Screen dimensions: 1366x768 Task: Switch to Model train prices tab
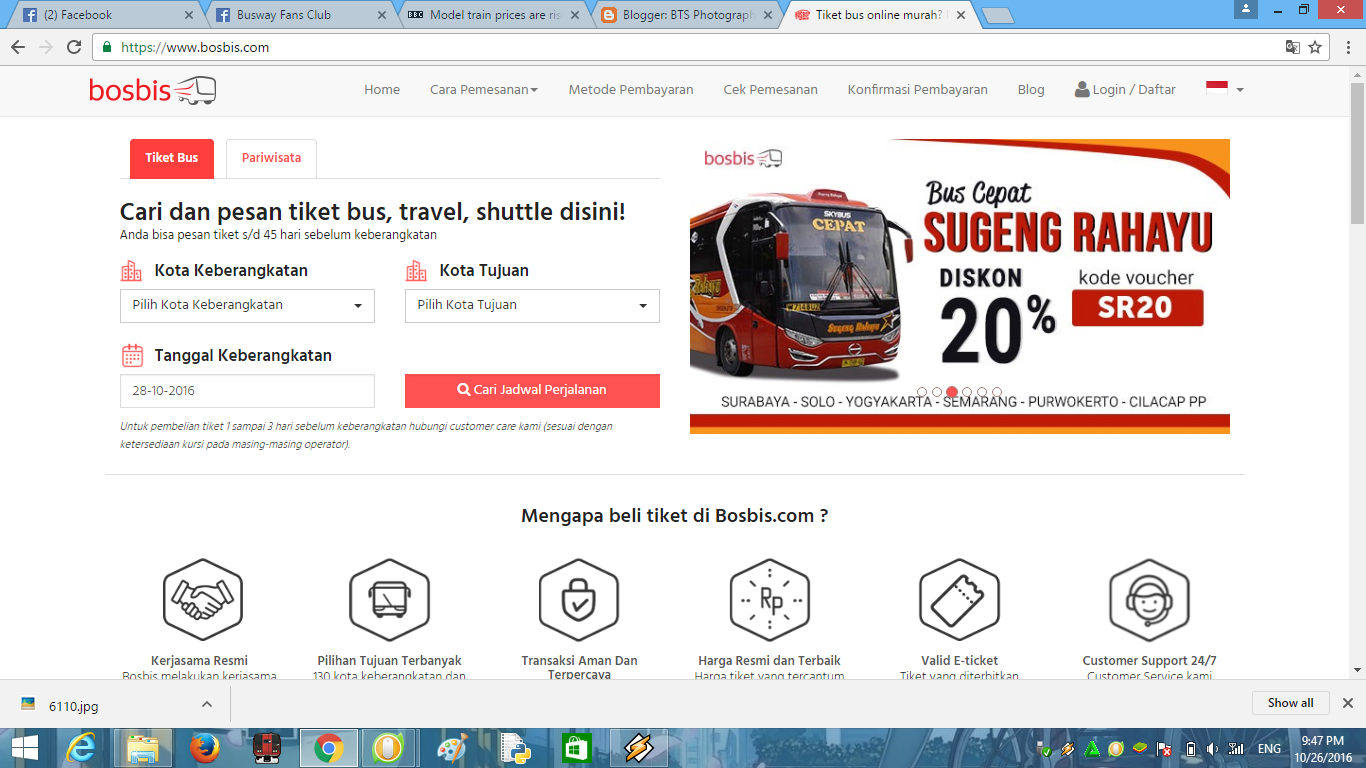[x=492, y=15]
